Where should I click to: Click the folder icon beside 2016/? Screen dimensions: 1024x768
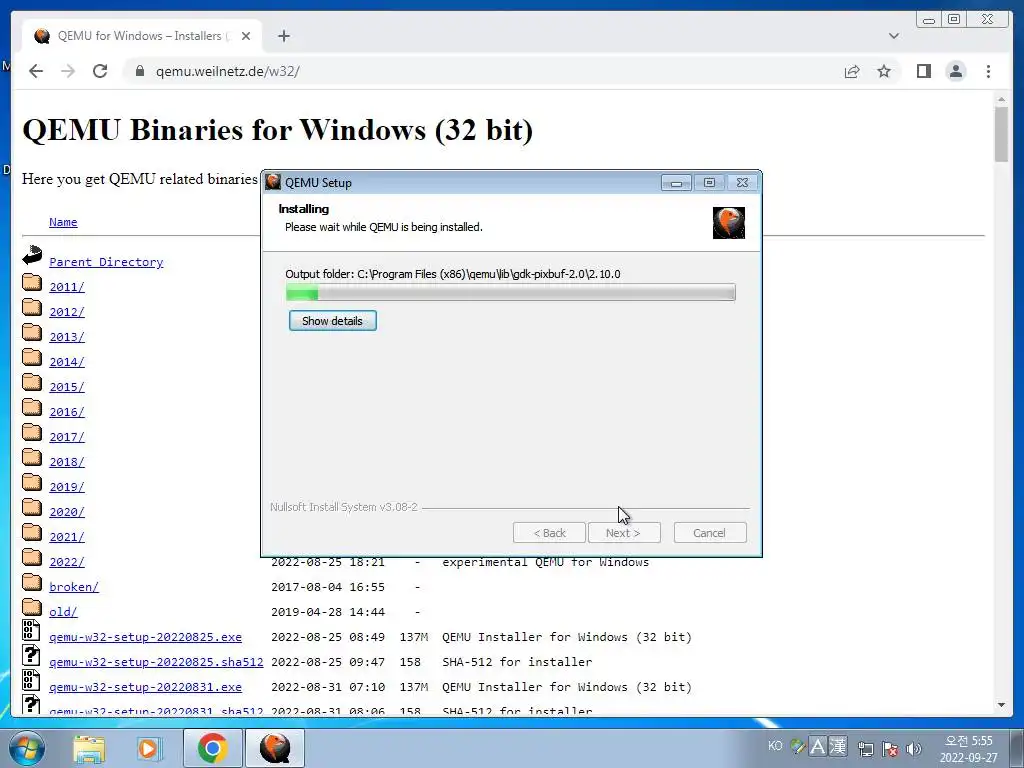(32, 408)
